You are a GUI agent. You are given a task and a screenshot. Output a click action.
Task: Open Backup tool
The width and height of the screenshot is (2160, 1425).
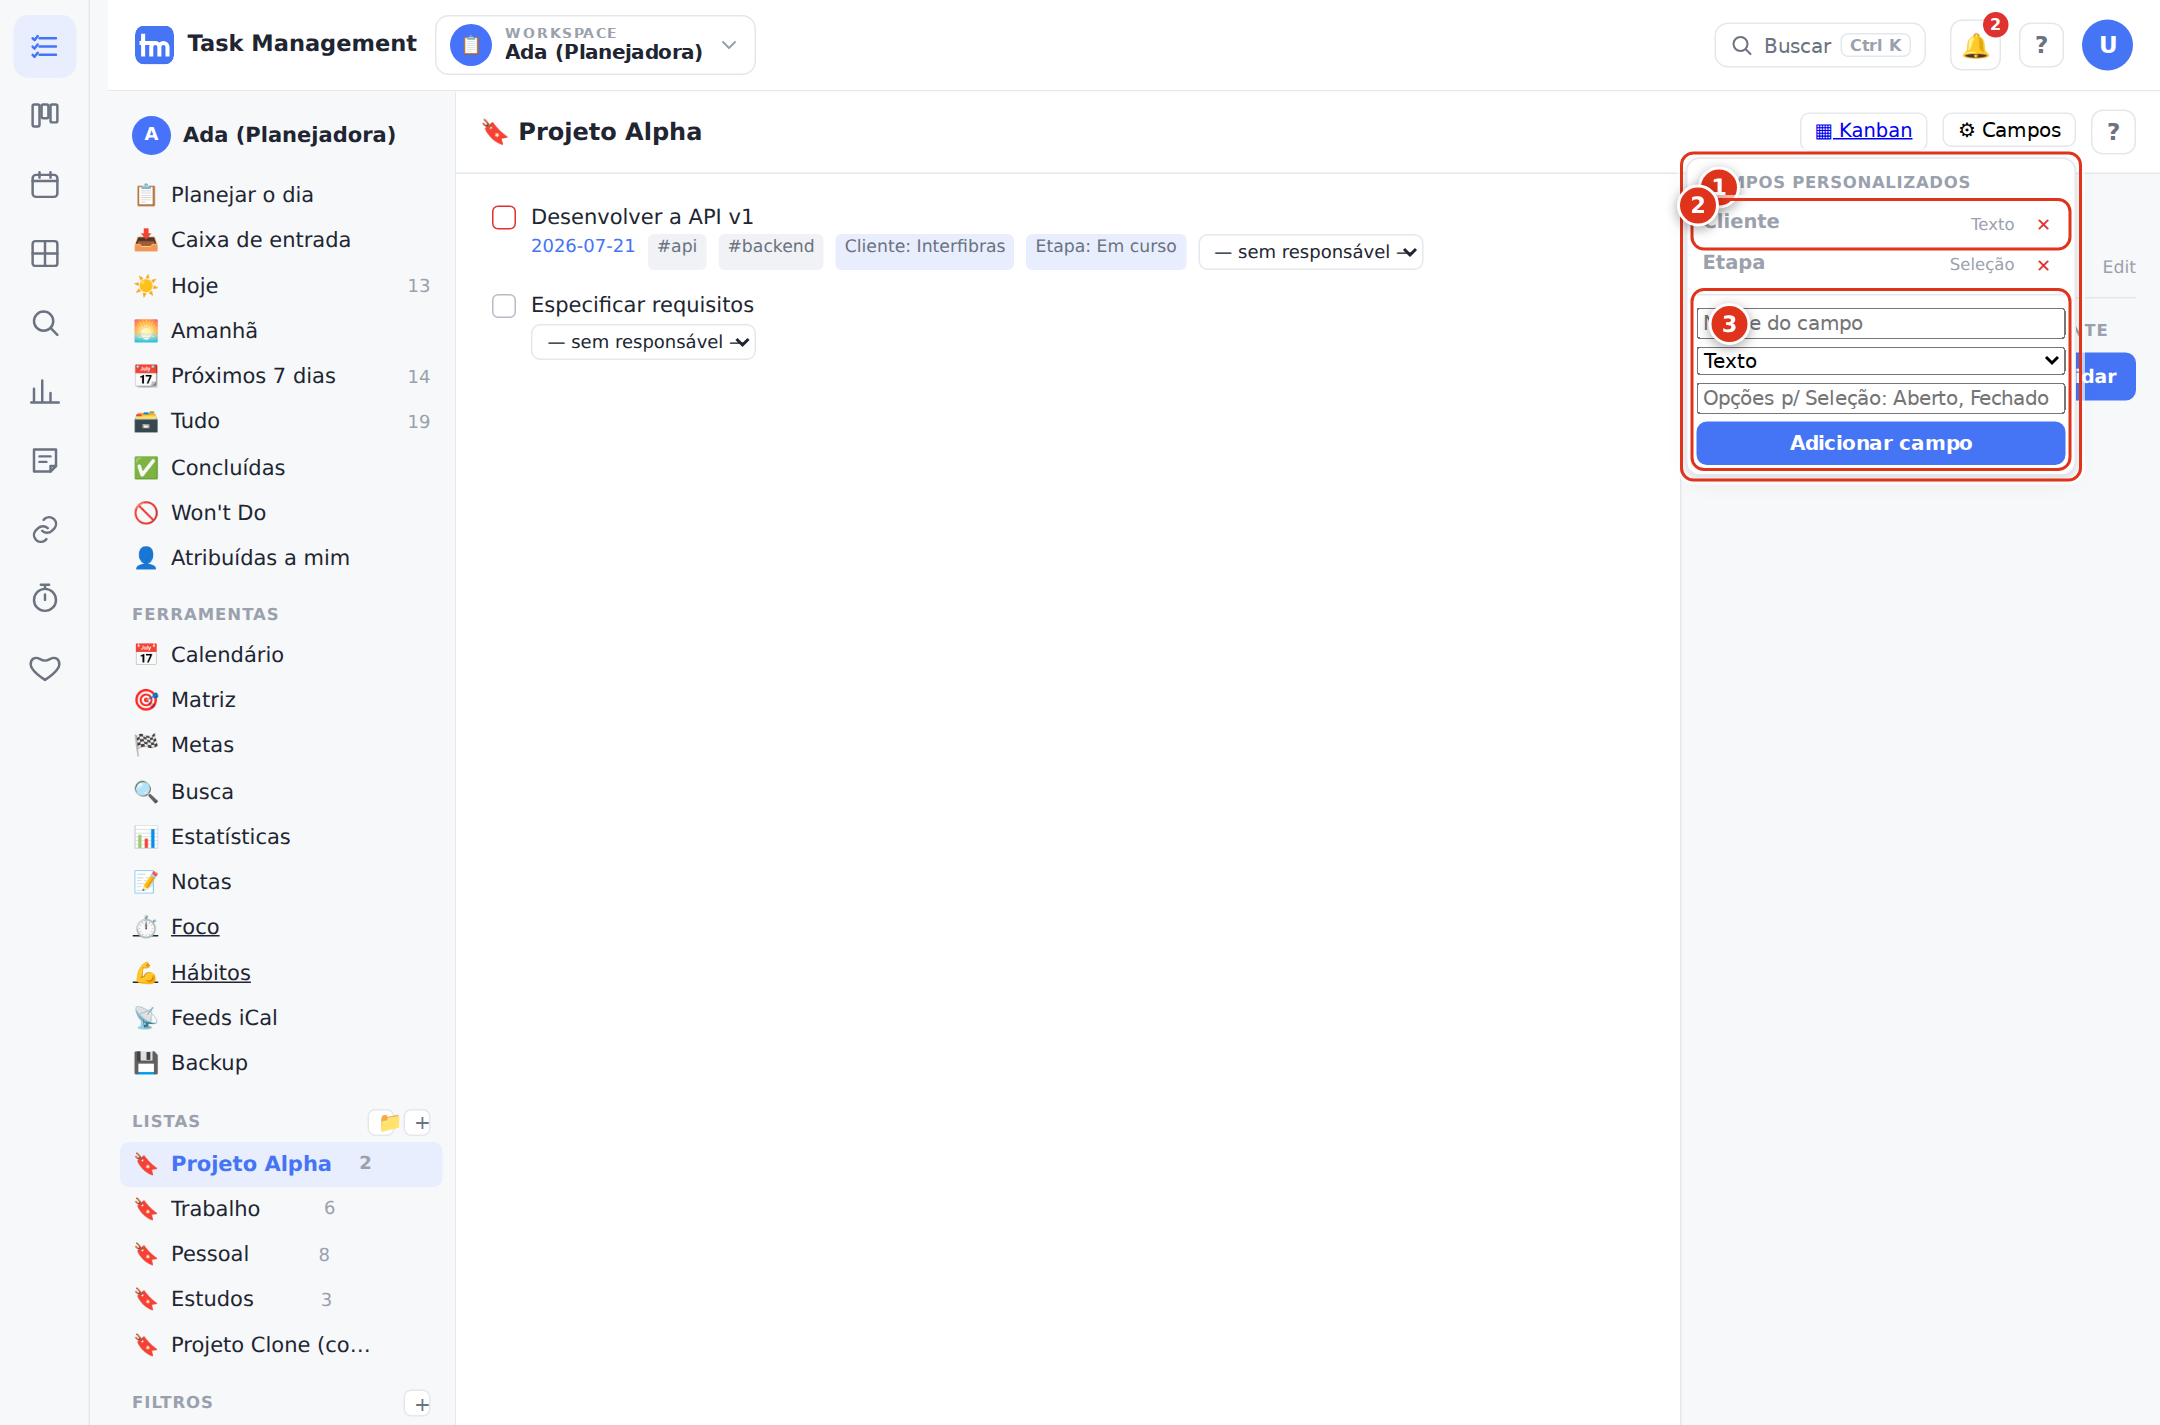pyautogui.click(x=282, y=1062)
